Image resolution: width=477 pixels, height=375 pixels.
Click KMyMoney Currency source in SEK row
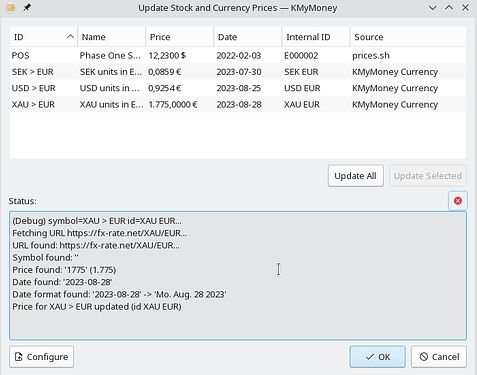tap(408, 72)
